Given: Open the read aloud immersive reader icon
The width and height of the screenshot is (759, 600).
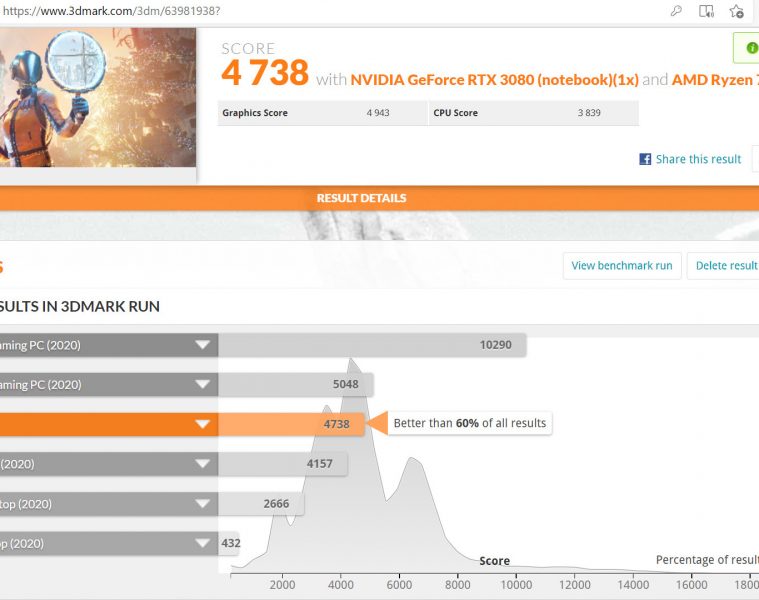Looking at the screenshot, I should [x=706, y=11].
